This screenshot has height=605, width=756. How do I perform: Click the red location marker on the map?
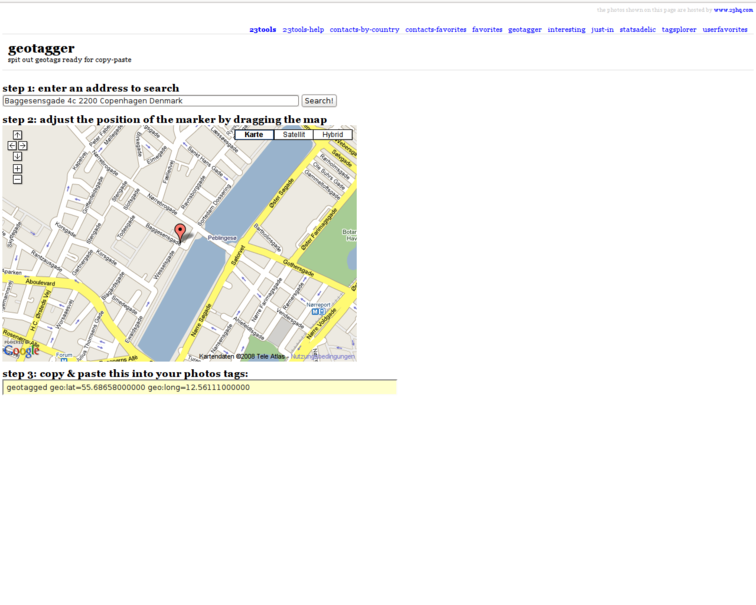(x=180, y=233)
